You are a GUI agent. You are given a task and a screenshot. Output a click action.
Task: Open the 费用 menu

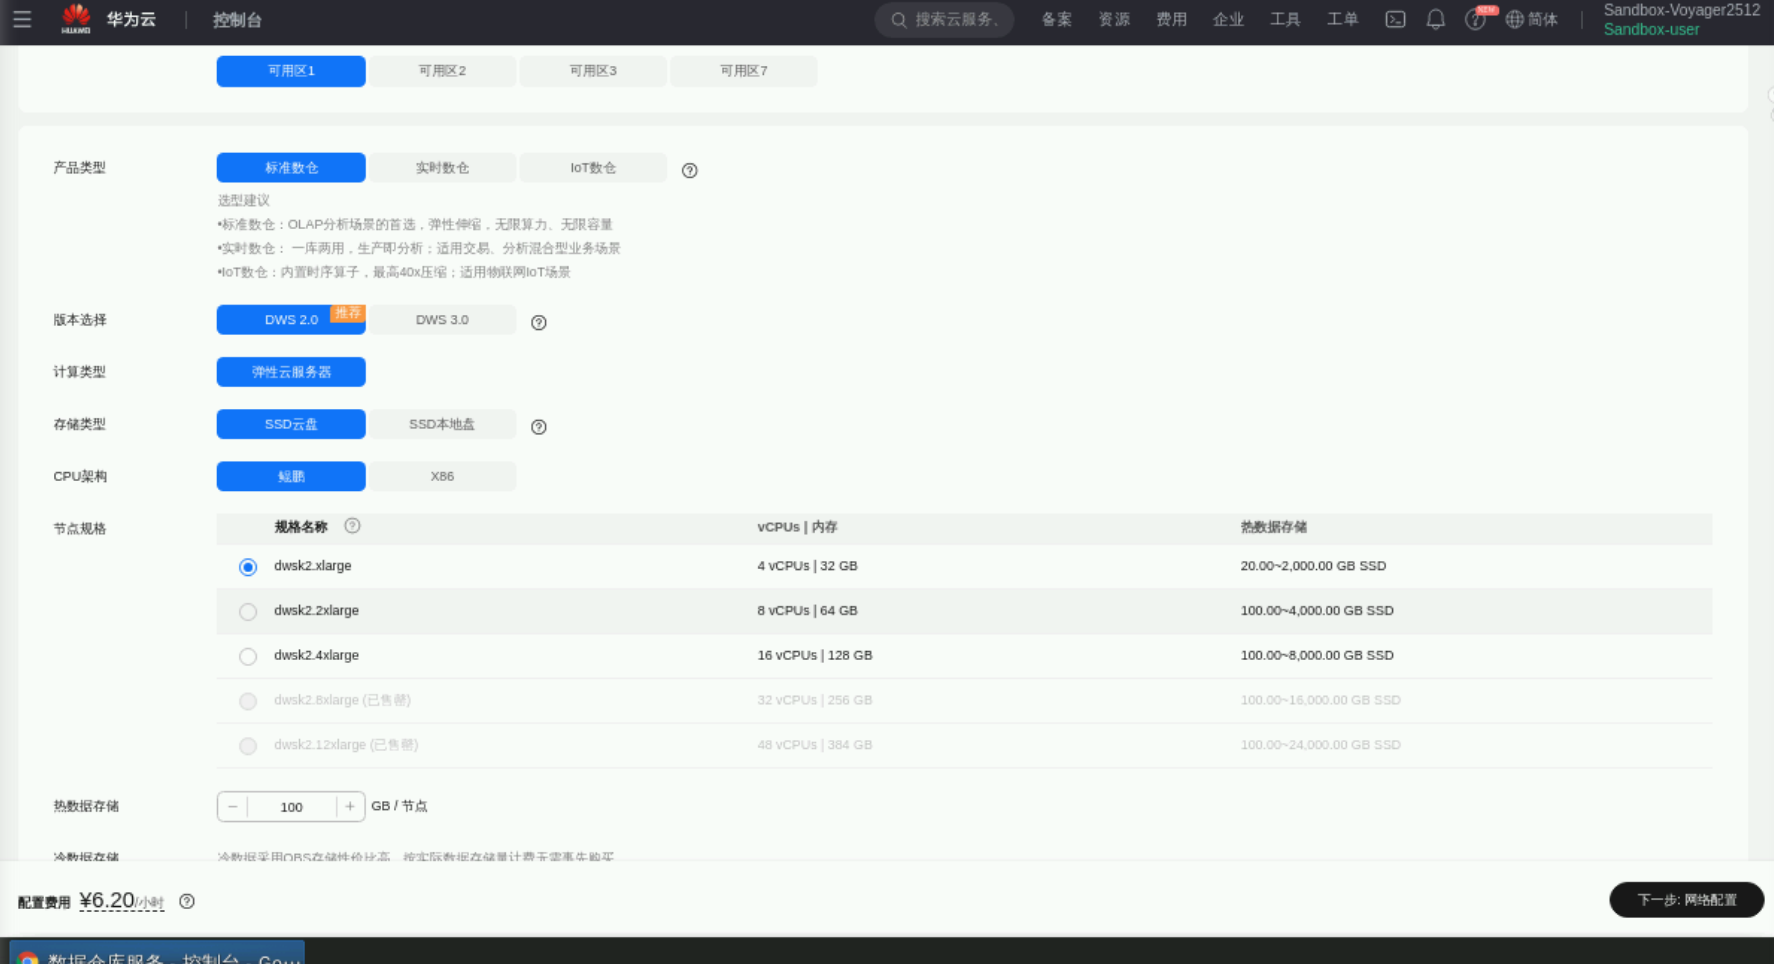(1171, 19)
